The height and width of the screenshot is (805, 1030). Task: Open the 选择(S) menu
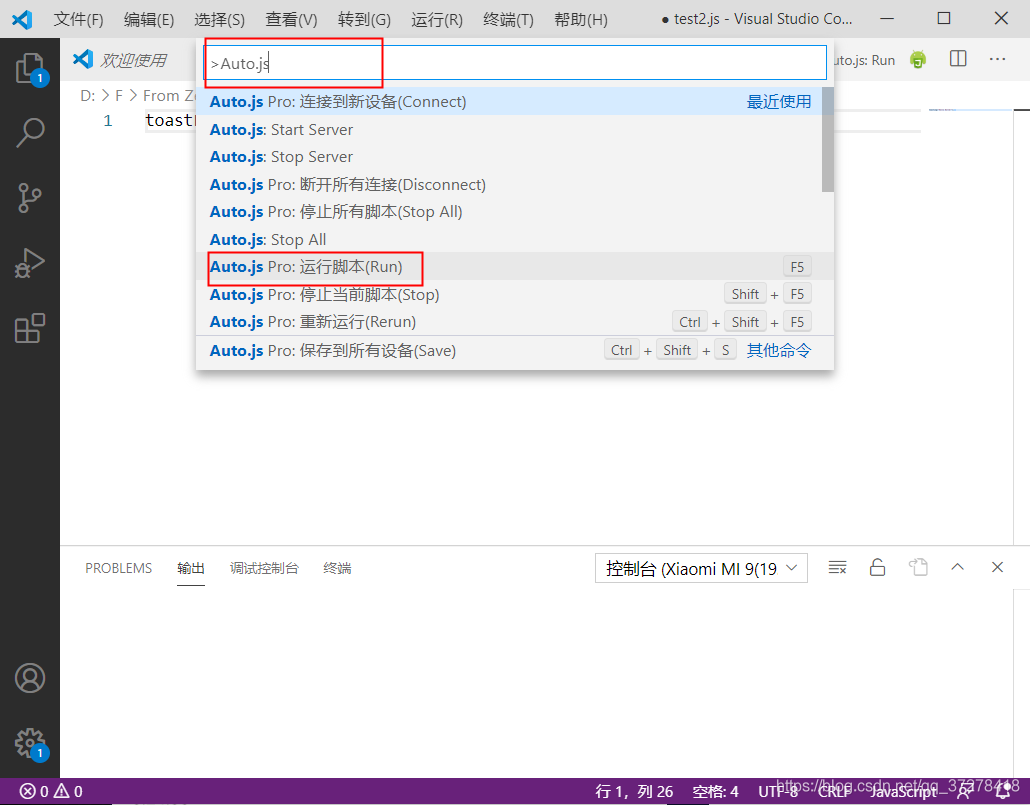tap(219, 20)
